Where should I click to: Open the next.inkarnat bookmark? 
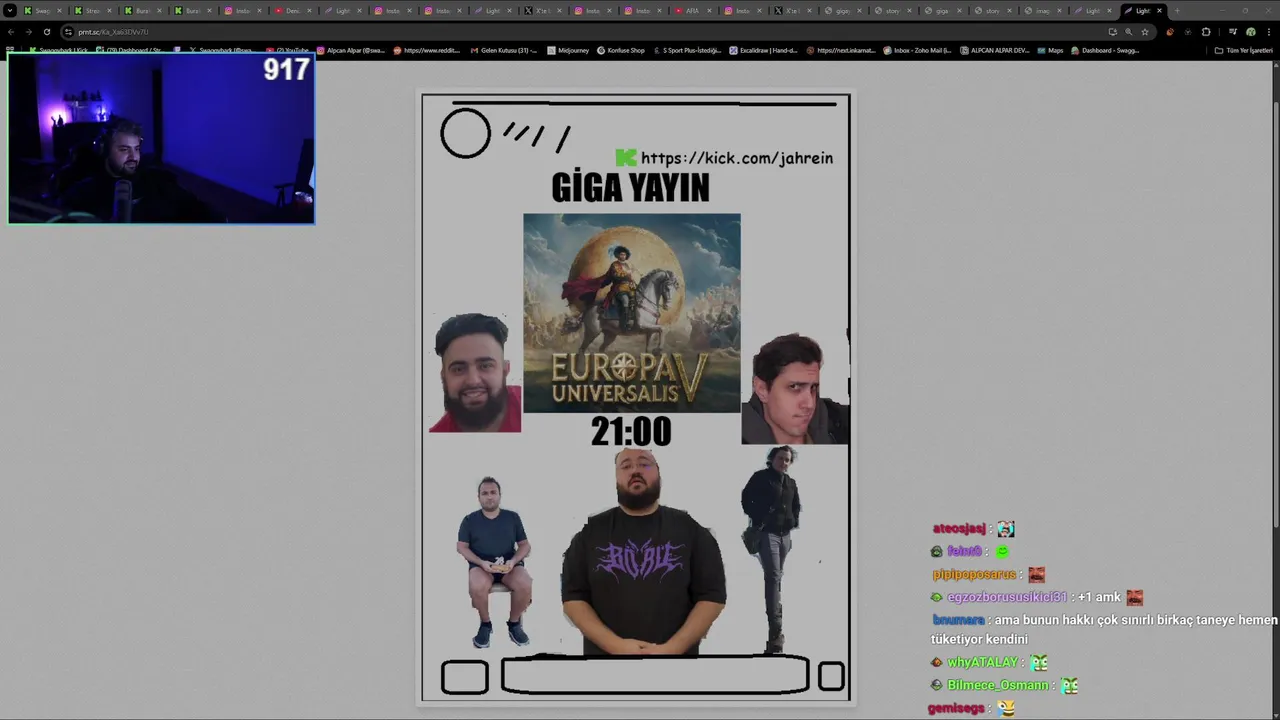coord(843,50)
